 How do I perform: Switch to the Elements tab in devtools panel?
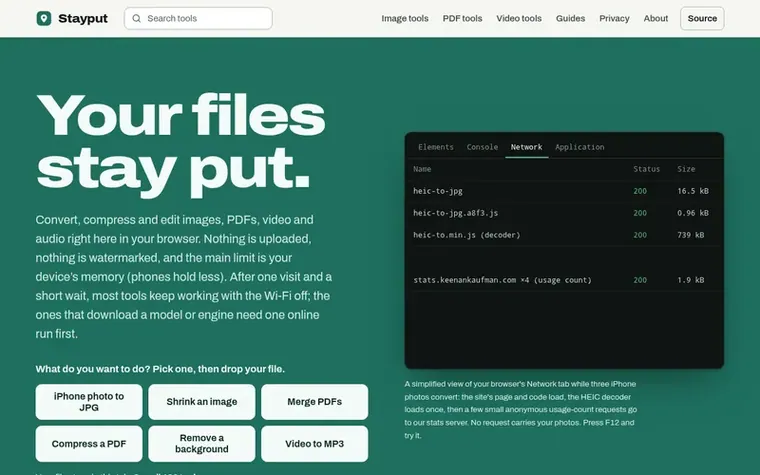pyautogui.click(x=436, y=147)
